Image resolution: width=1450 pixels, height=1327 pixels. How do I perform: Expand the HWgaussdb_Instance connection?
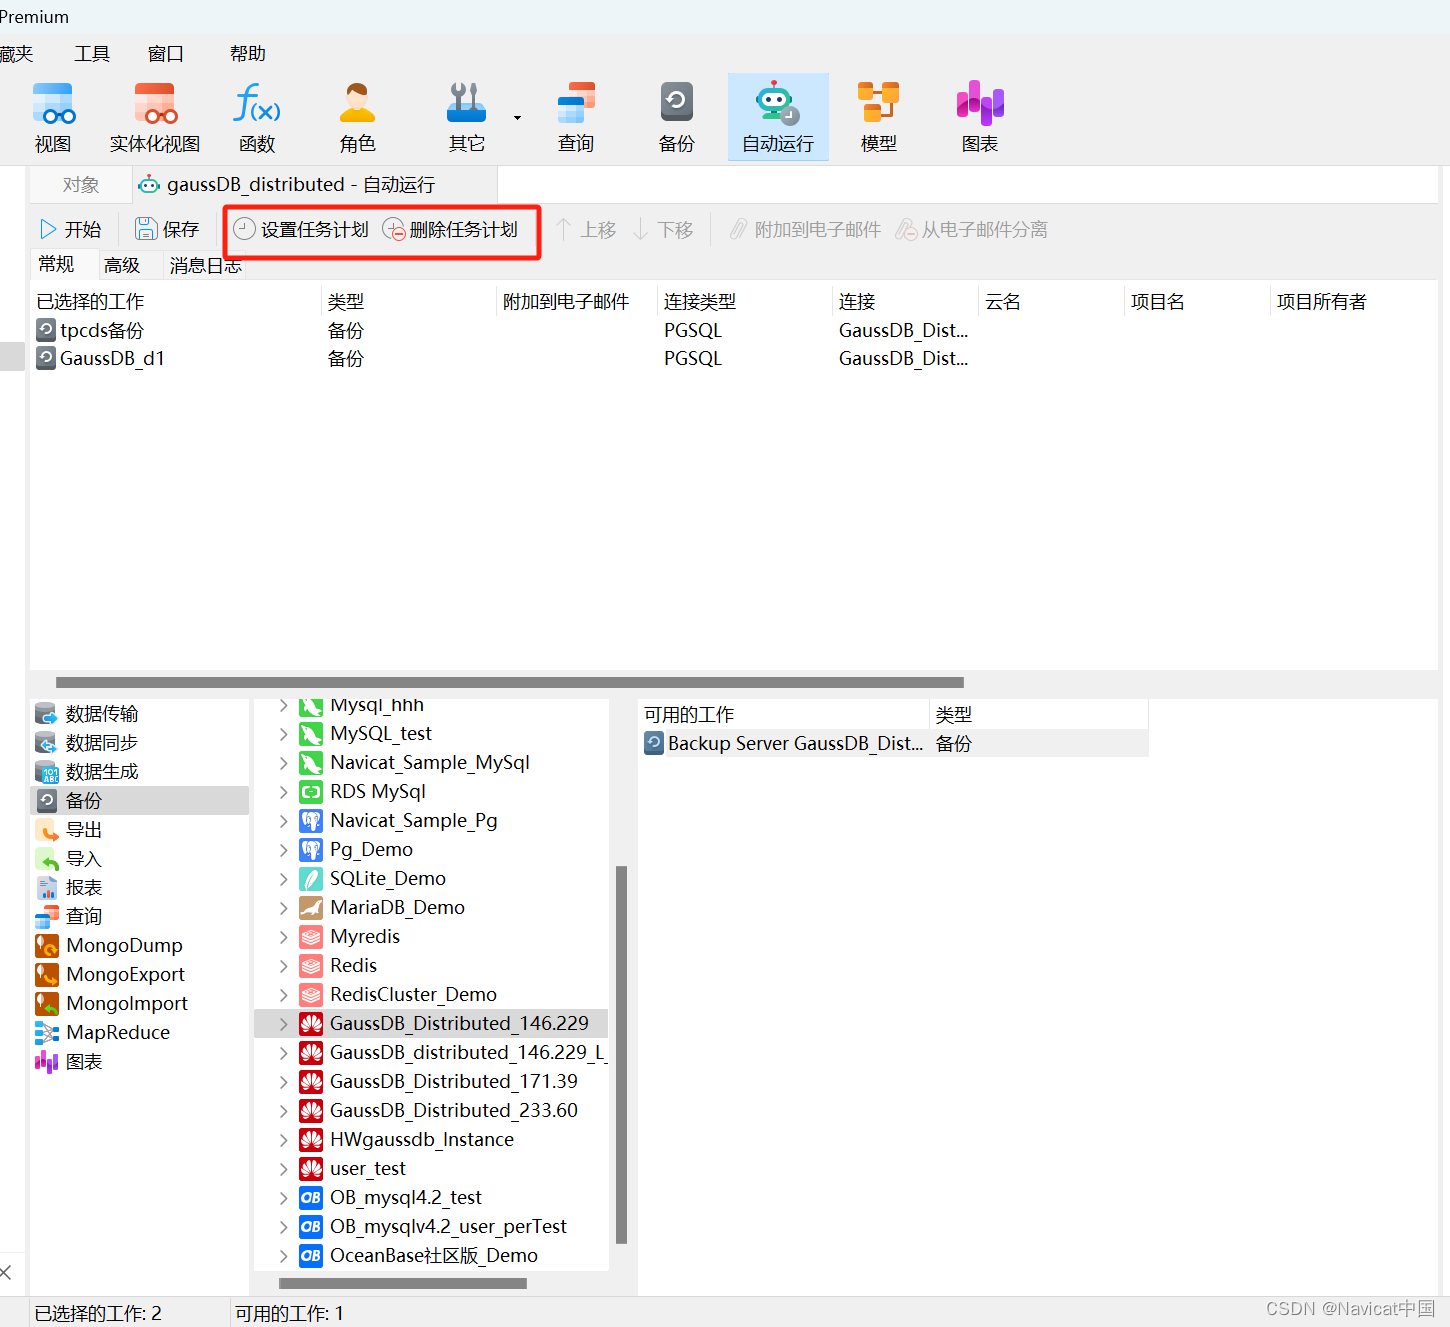click(283, 1140)
